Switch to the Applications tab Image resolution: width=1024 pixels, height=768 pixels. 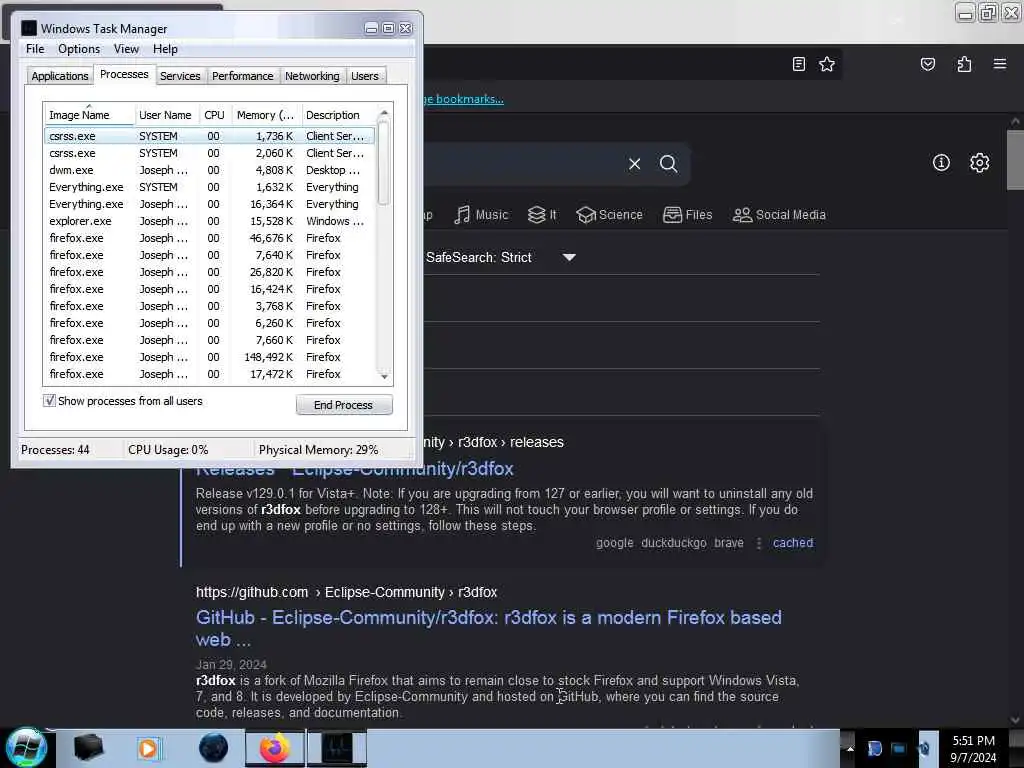coord(59,76)
